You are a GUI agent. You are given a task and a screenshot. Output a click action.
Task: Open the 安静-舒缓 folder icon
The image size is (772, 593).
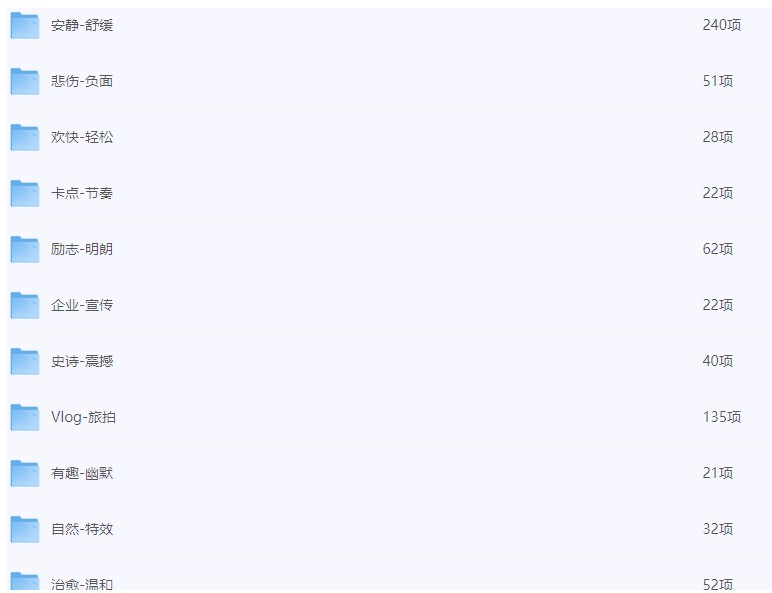click(x=25, y=25)
